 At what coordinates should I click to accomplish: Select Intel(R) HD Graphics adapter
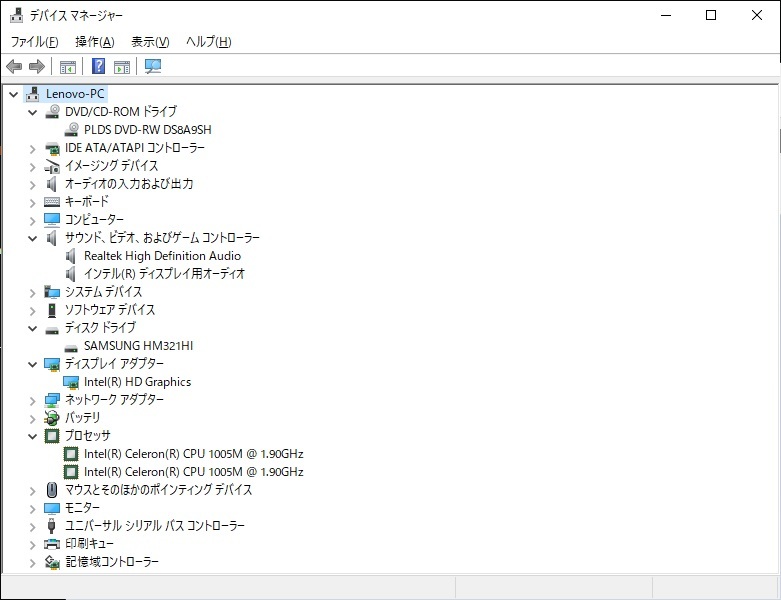pos(137,382)
